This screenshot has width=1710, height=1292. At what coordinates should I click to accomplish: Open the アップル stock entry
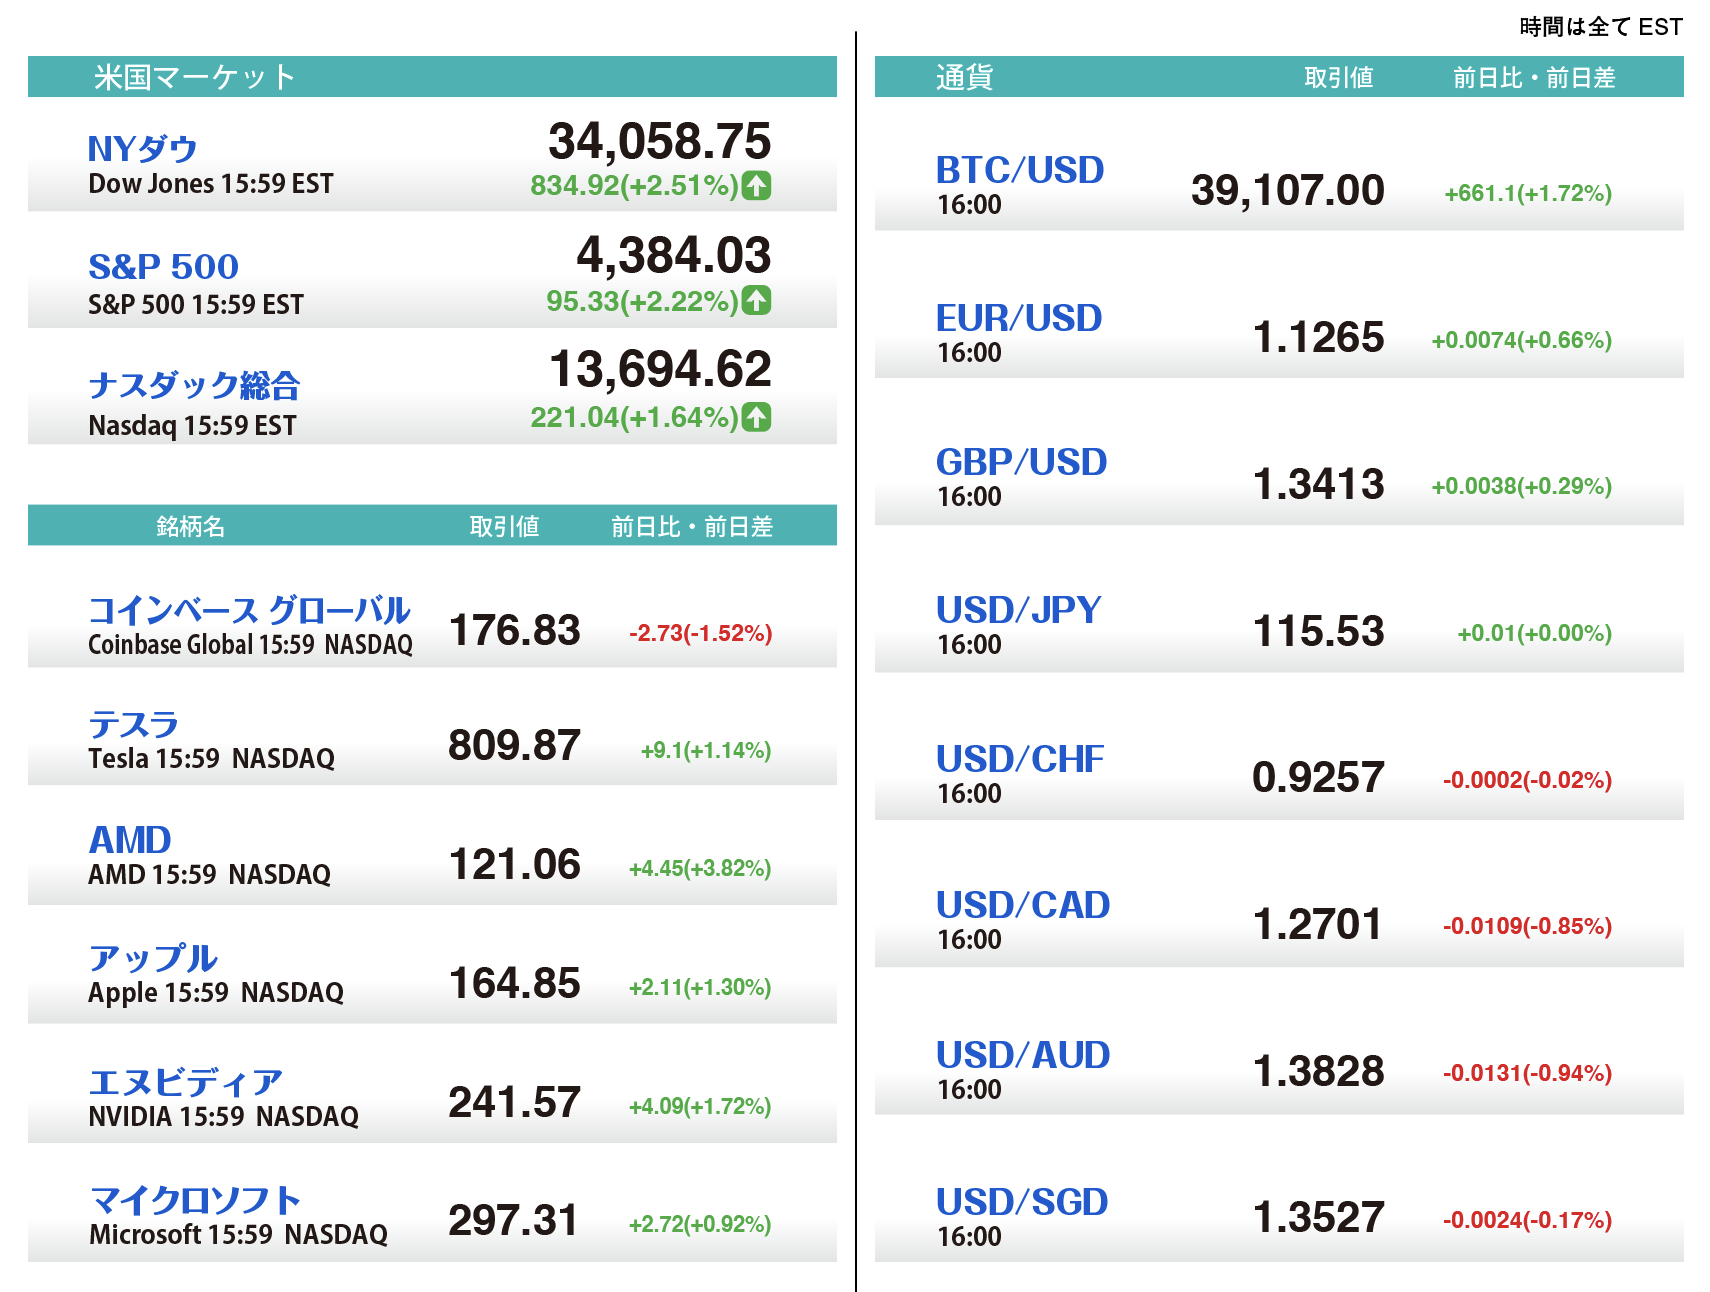point(152,958)
